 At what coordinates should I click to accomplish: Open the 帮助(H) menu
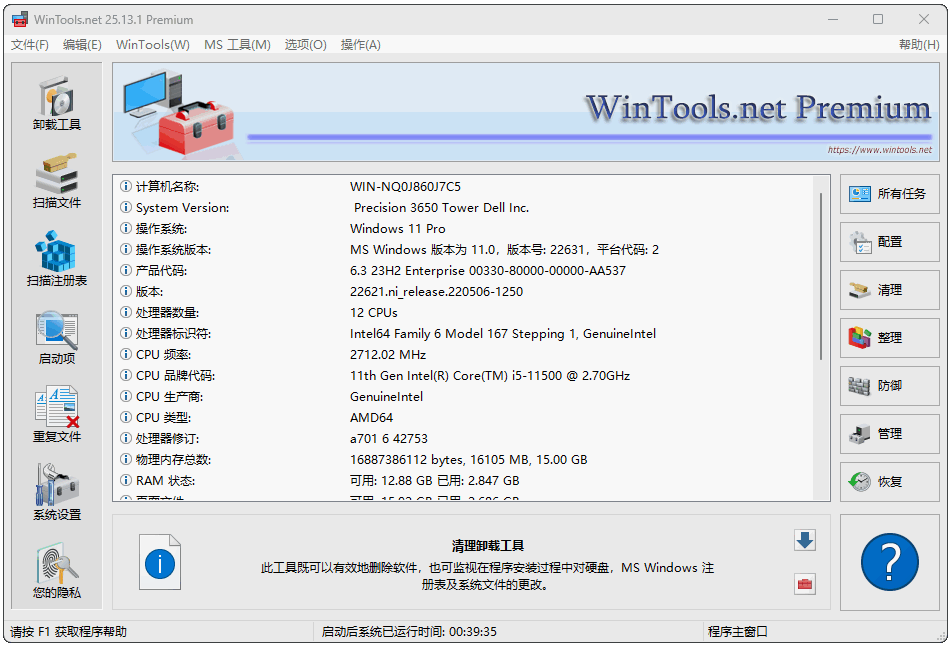pyautogui.click(x=918, y=45)
